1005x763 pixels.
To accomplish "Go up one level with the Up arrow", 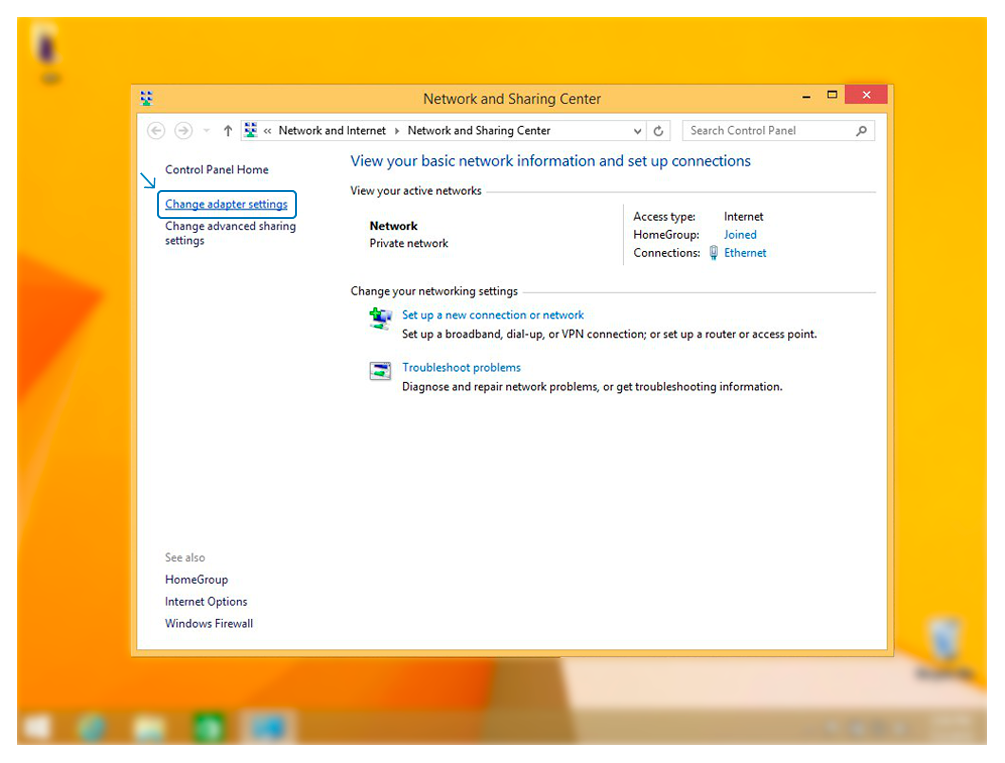I will click(228, 131).
